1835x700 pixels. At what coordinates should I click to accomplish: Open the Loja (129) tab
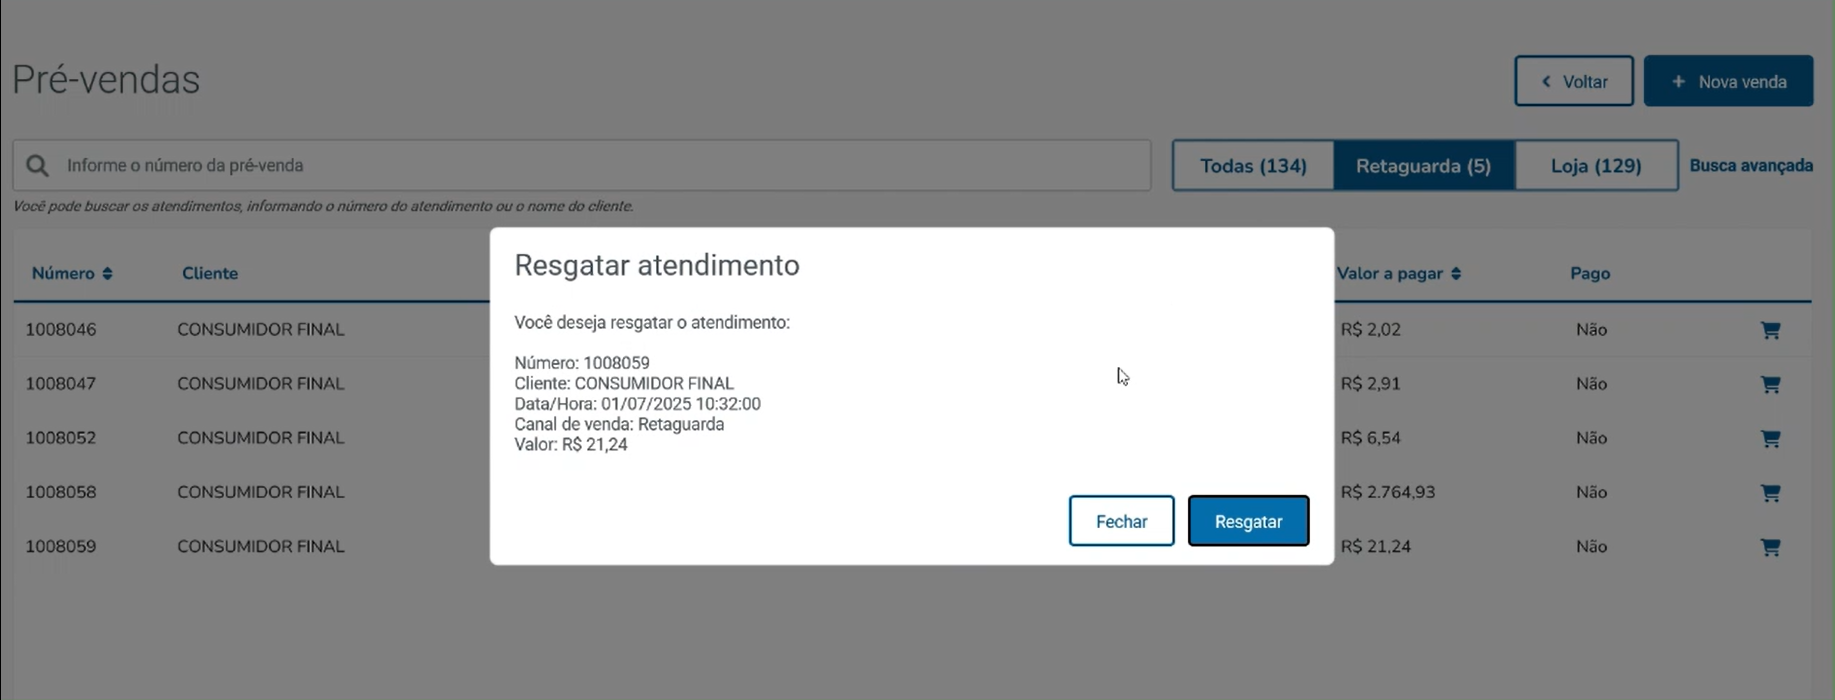1596,165
